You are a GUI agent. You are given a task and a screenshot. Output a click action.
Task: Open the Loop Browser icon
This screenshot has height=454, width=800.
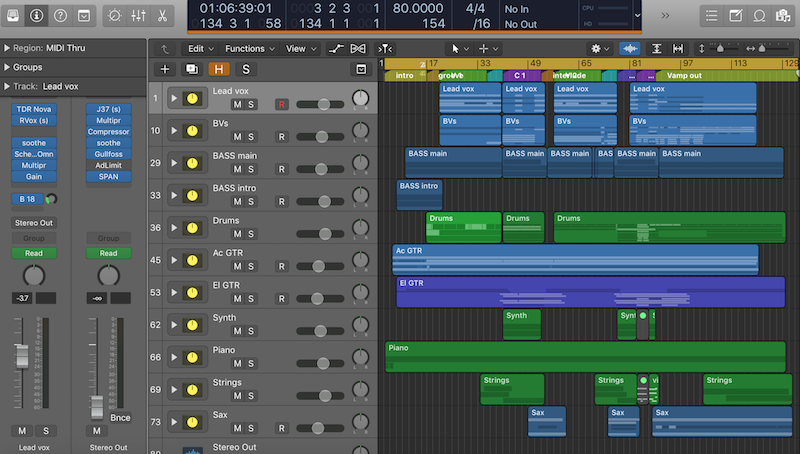(x=760, y=16)
